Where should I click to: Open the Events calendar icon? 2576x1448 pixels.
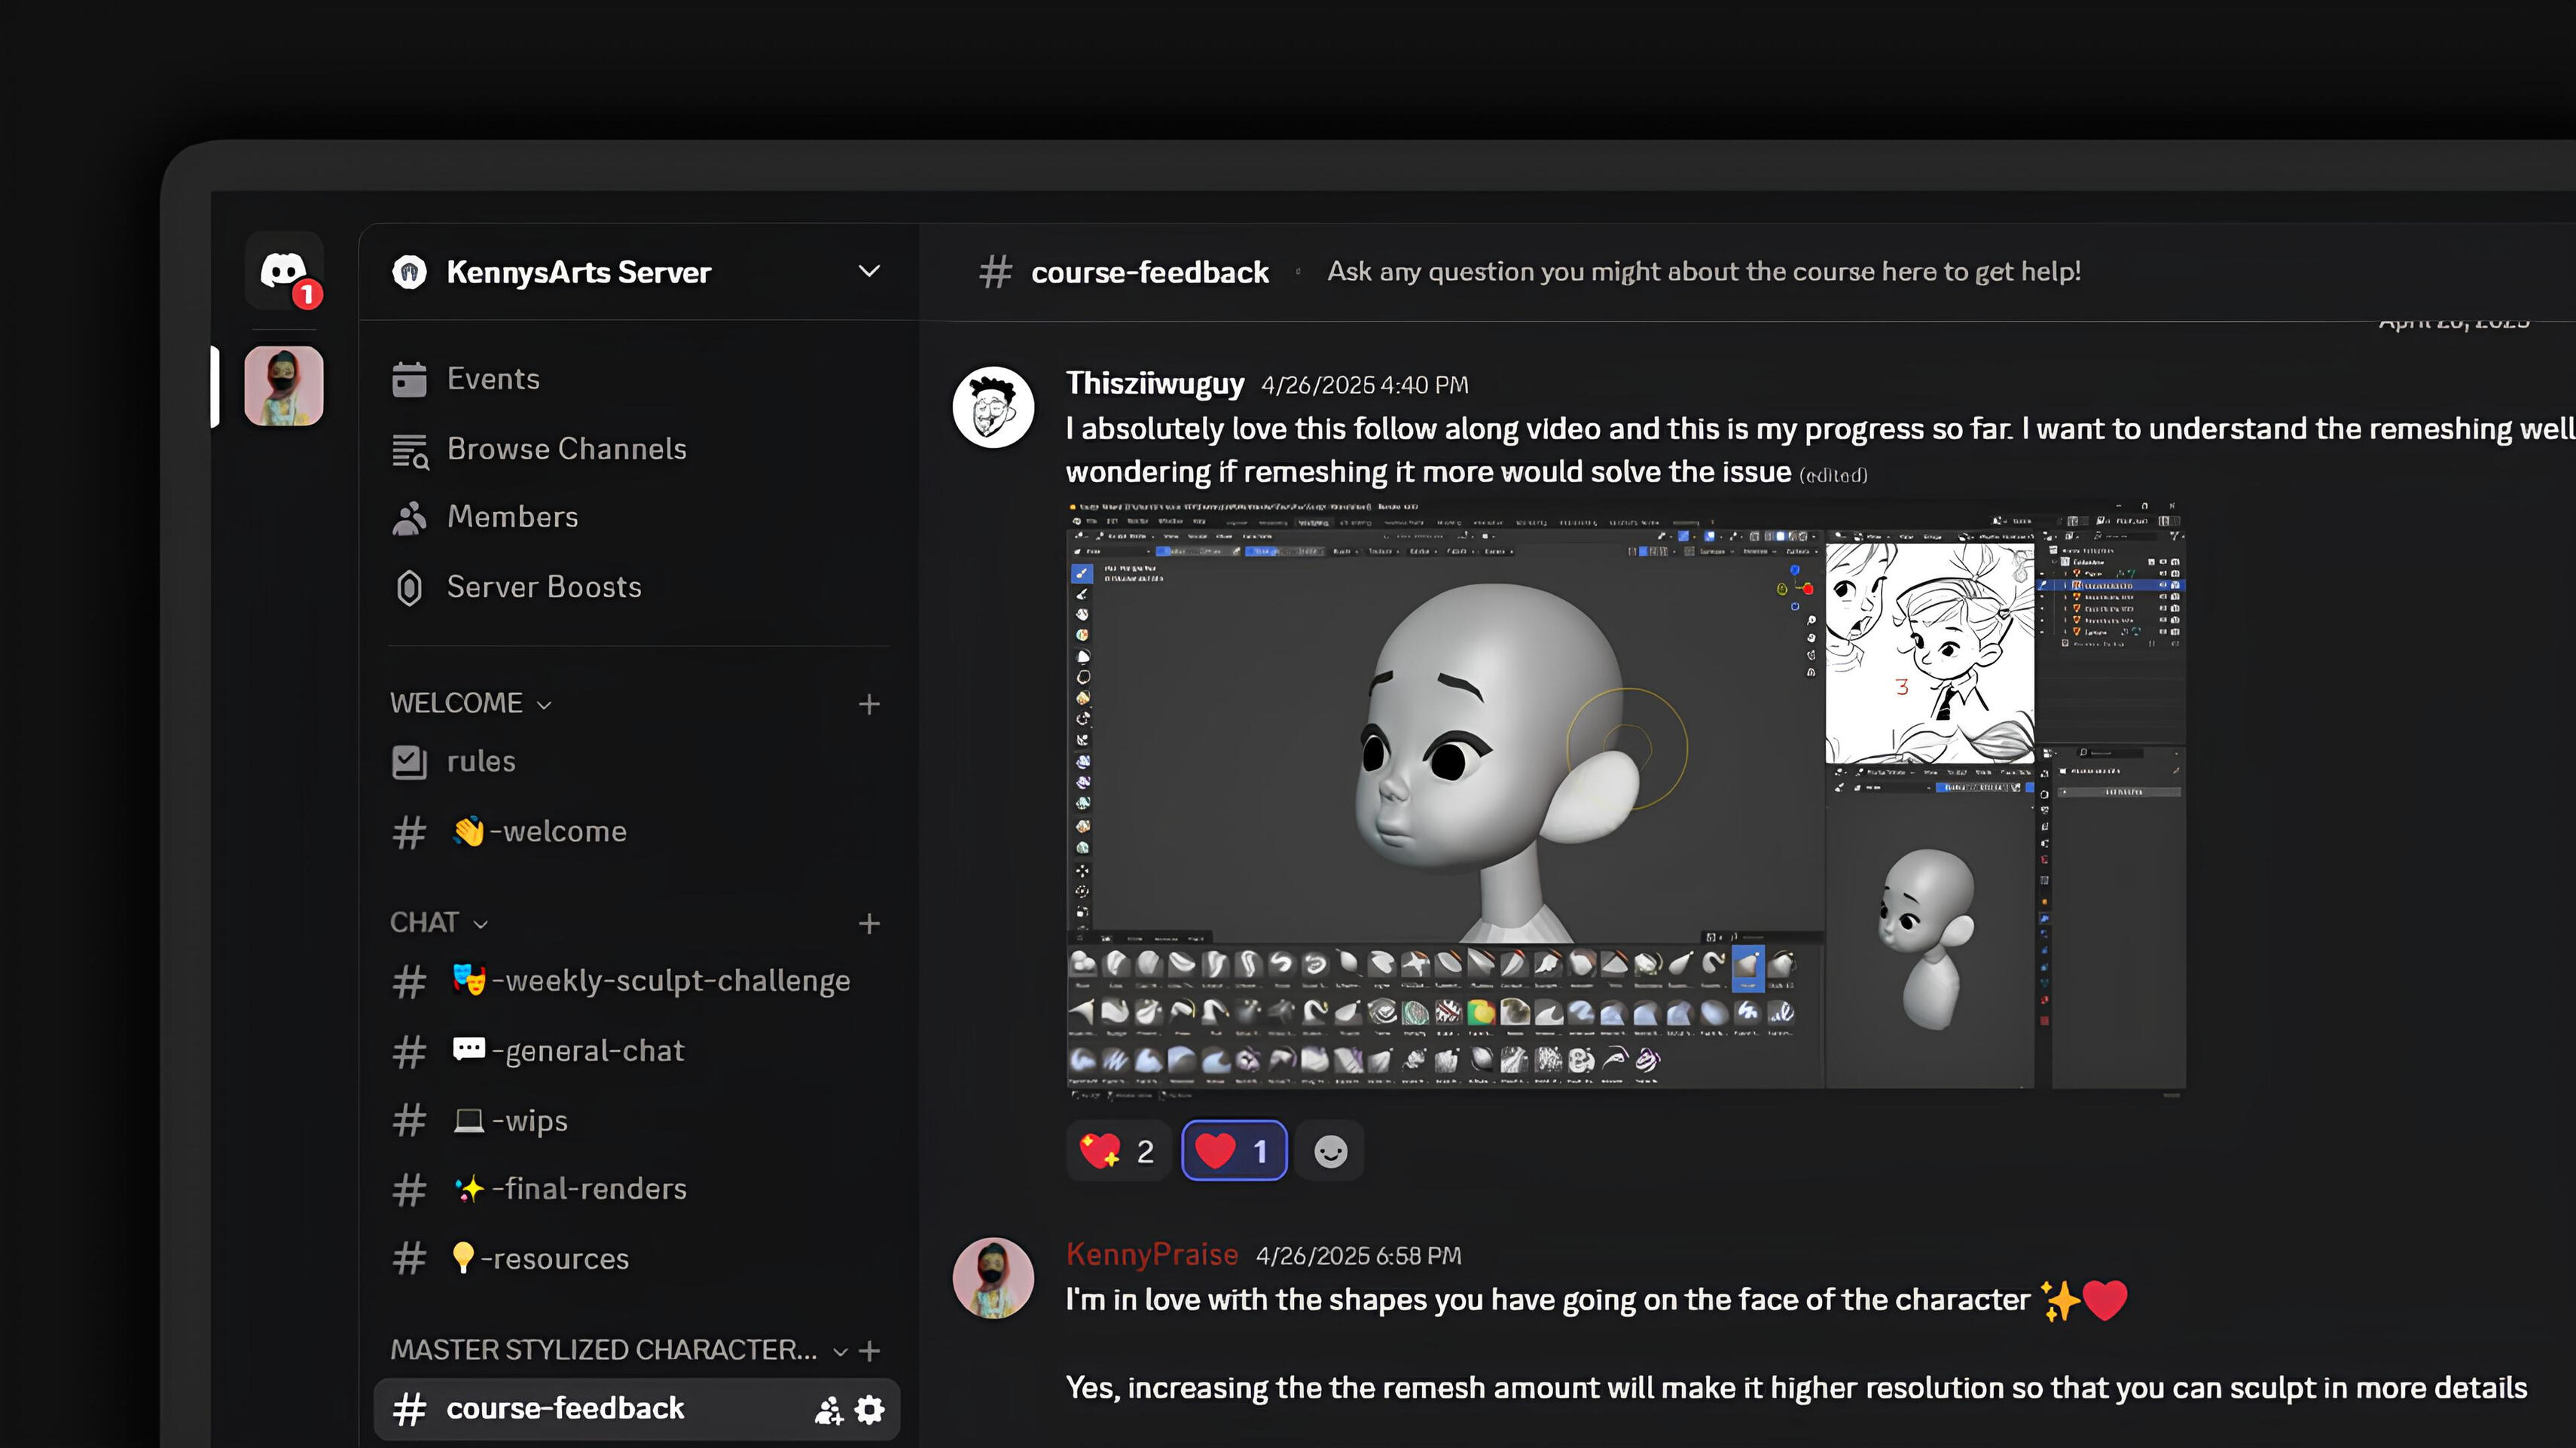tap(409, 379)
